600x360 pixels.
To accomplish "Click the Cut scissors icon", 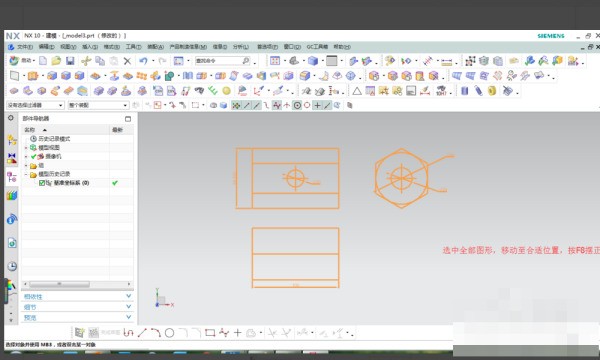I will point(86,61).
